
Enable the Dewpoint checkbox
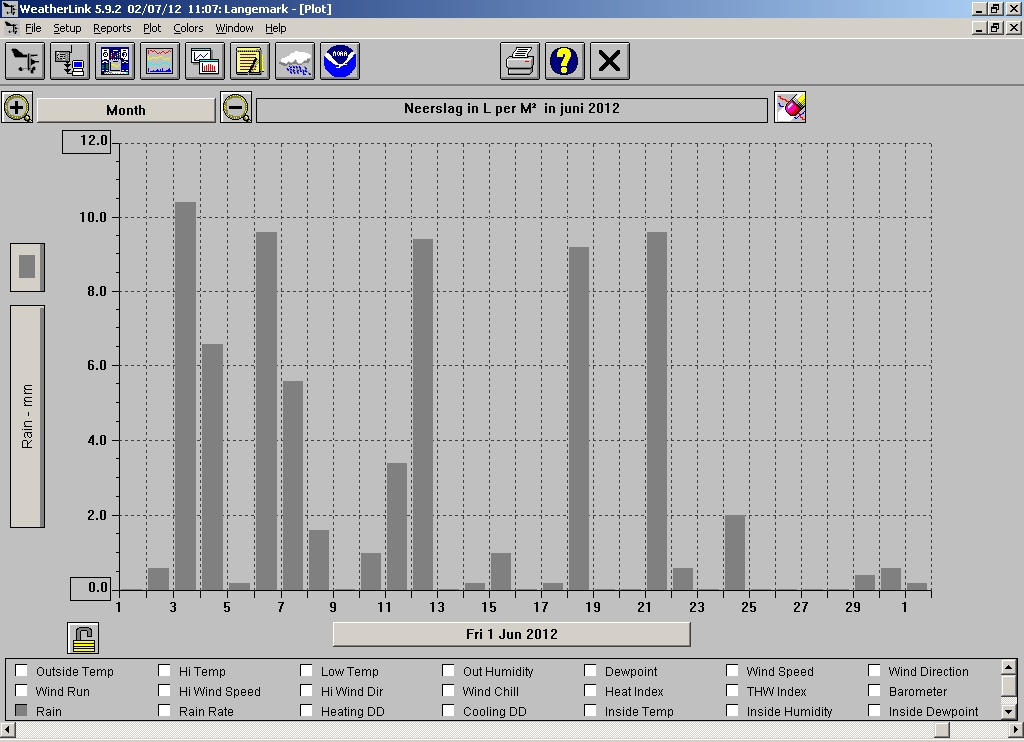click(x=590, y=671)
